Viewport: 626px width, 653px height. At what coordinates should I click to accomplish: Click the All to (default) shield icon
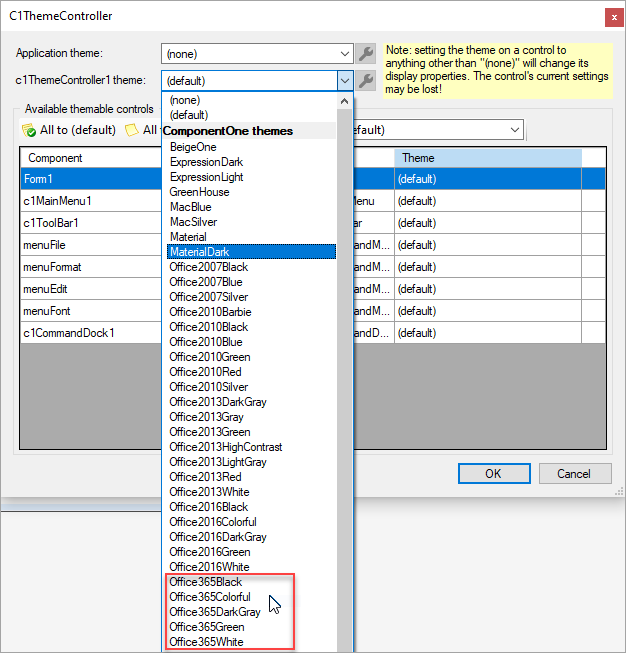click(29, 130)
